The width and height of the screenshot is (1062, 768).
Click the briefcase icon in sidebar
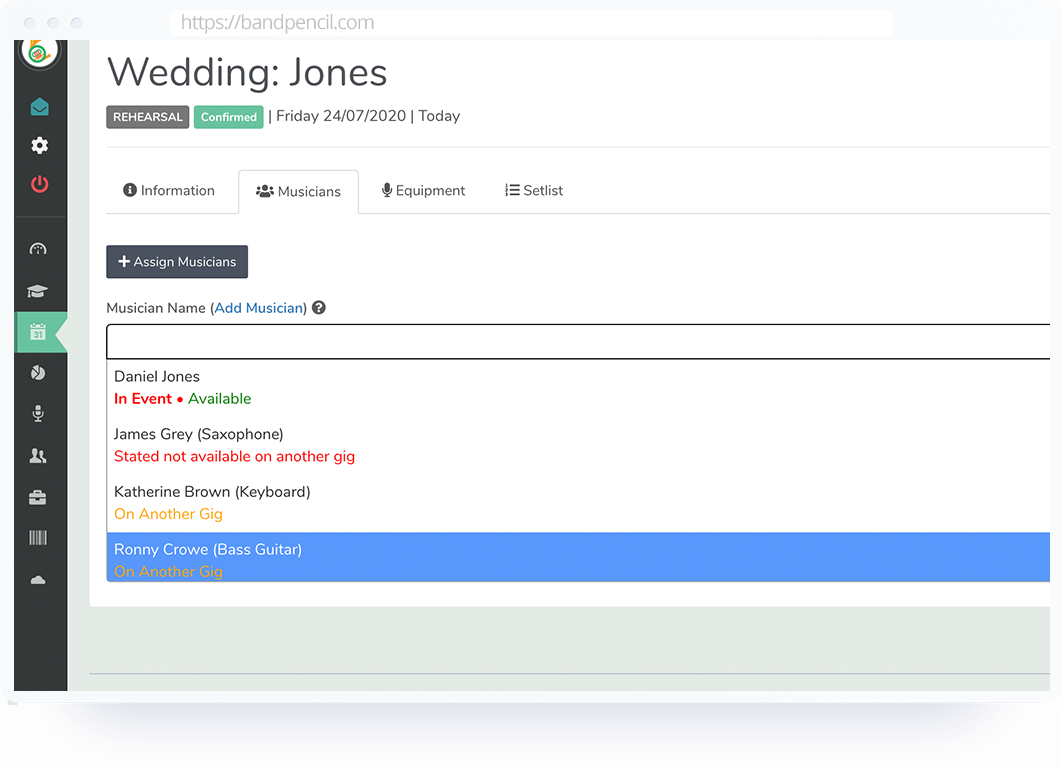tap(39, 496)
